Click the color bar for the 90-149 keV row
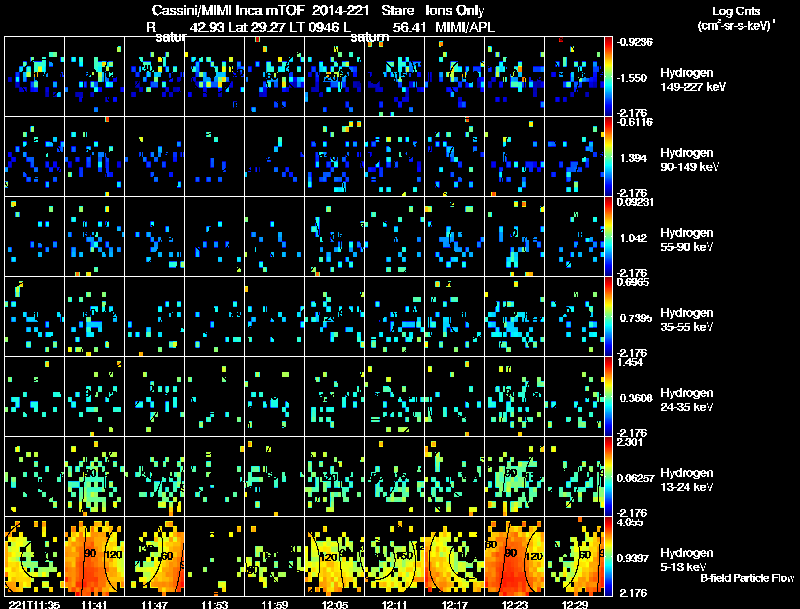 pyautogui.click(x=608, y=157)
